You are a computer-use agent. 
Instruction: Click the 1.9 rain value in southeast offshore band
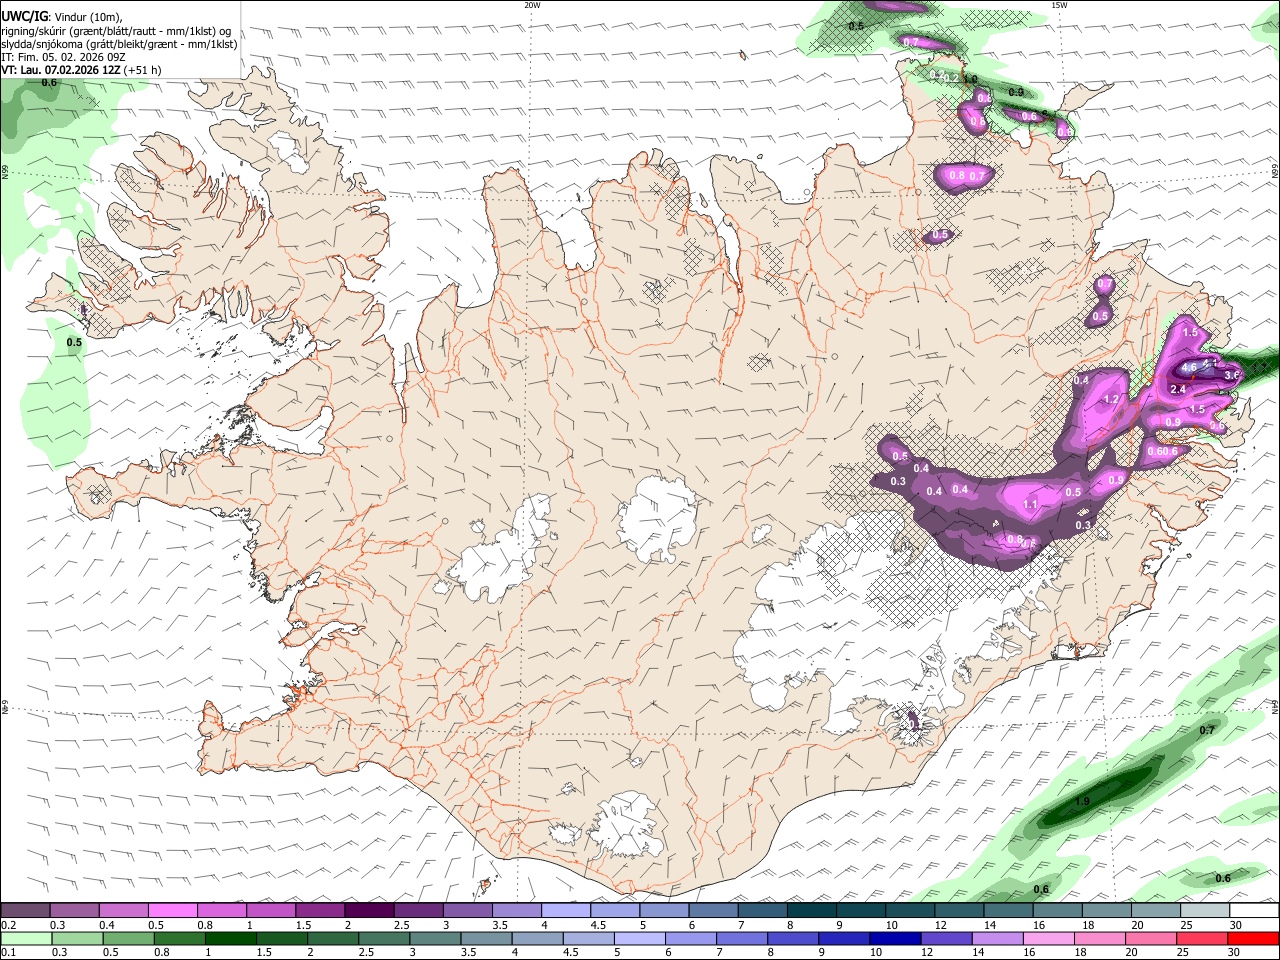[1082, 802]
